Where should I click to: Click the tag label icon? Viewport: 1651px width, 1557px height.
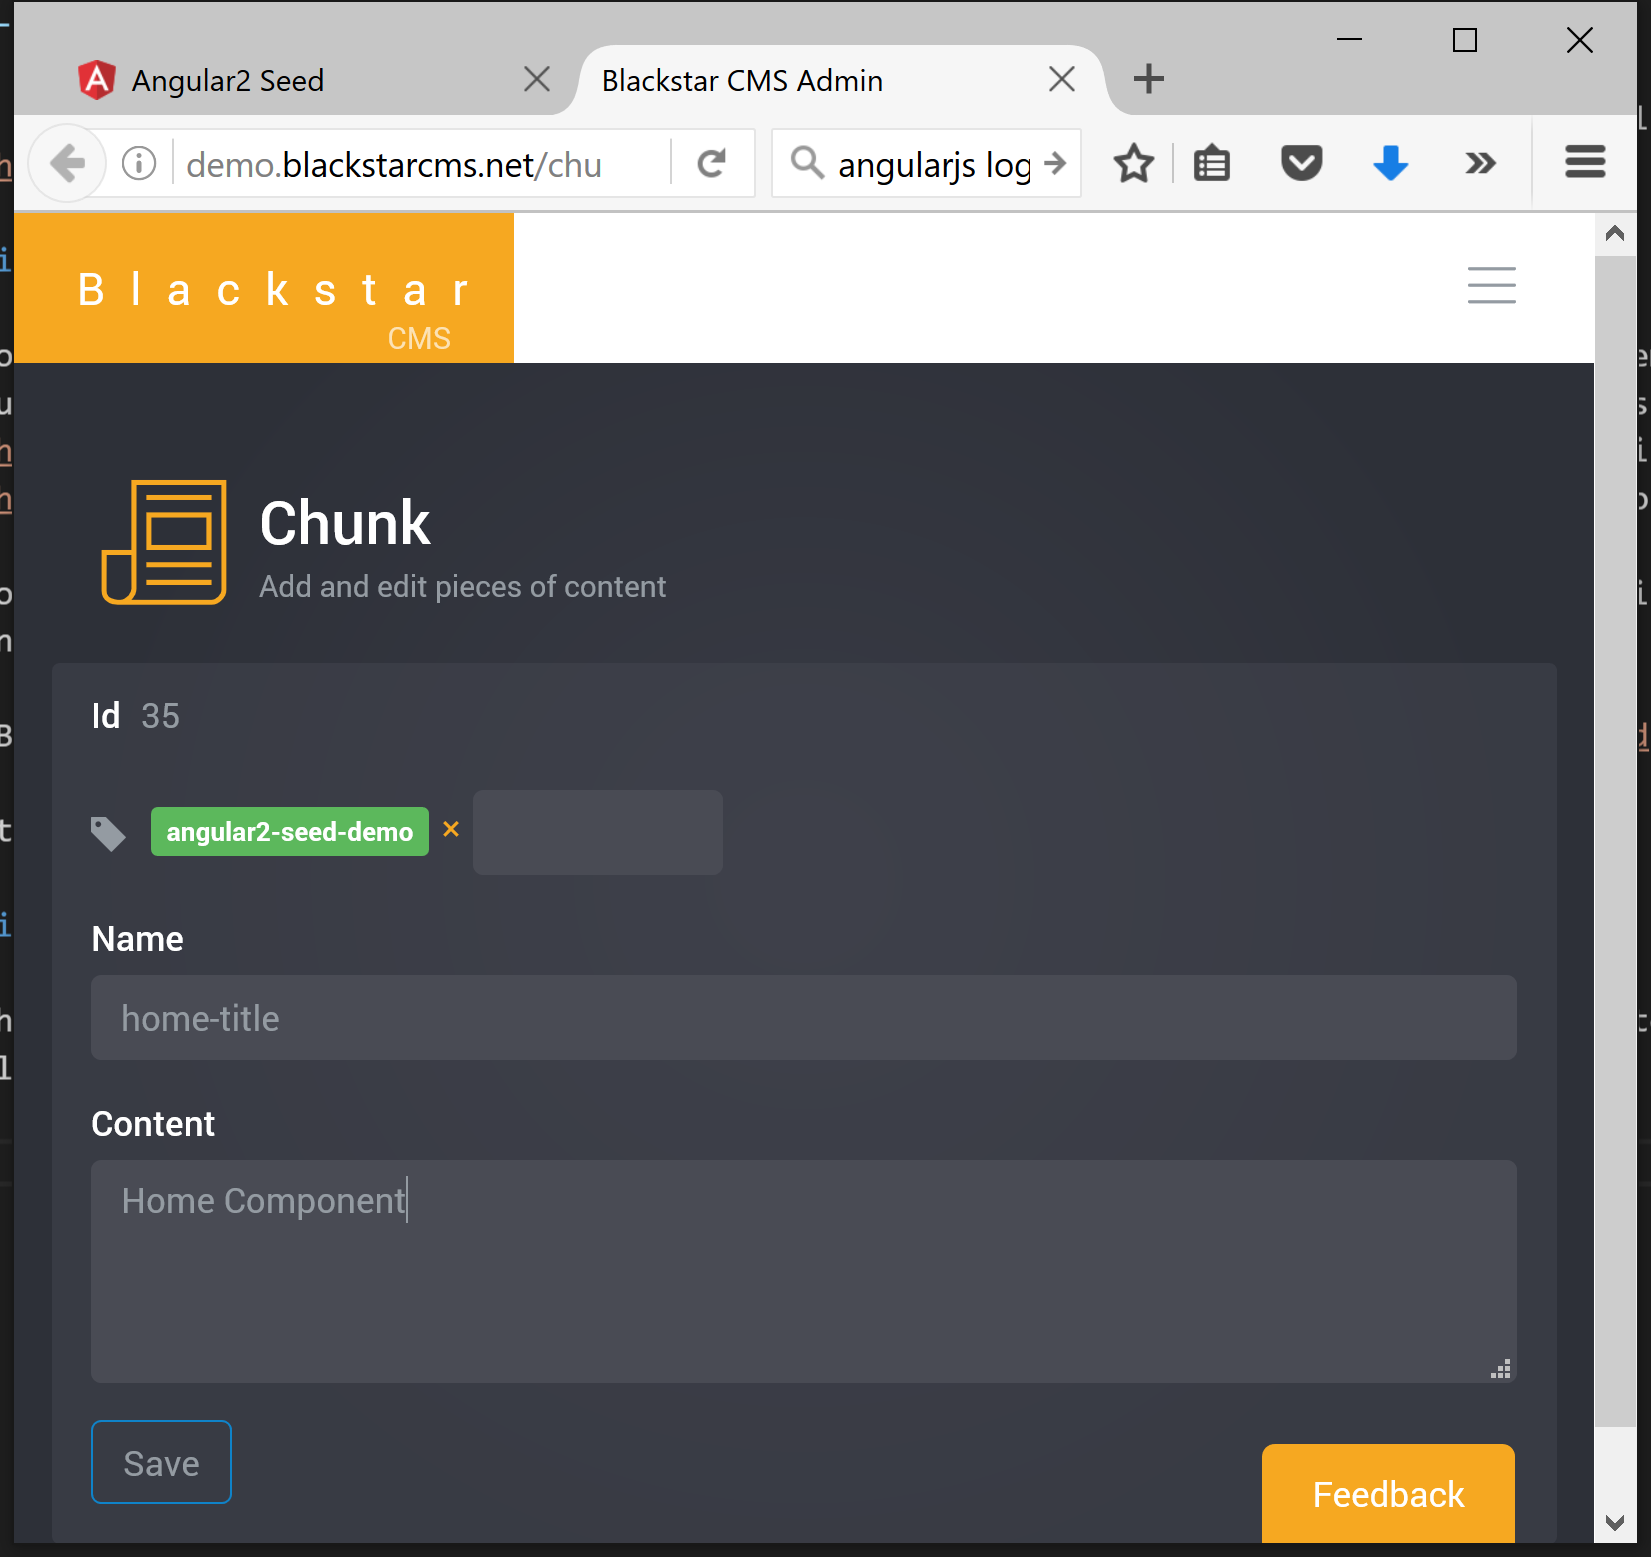click(108, 833)
